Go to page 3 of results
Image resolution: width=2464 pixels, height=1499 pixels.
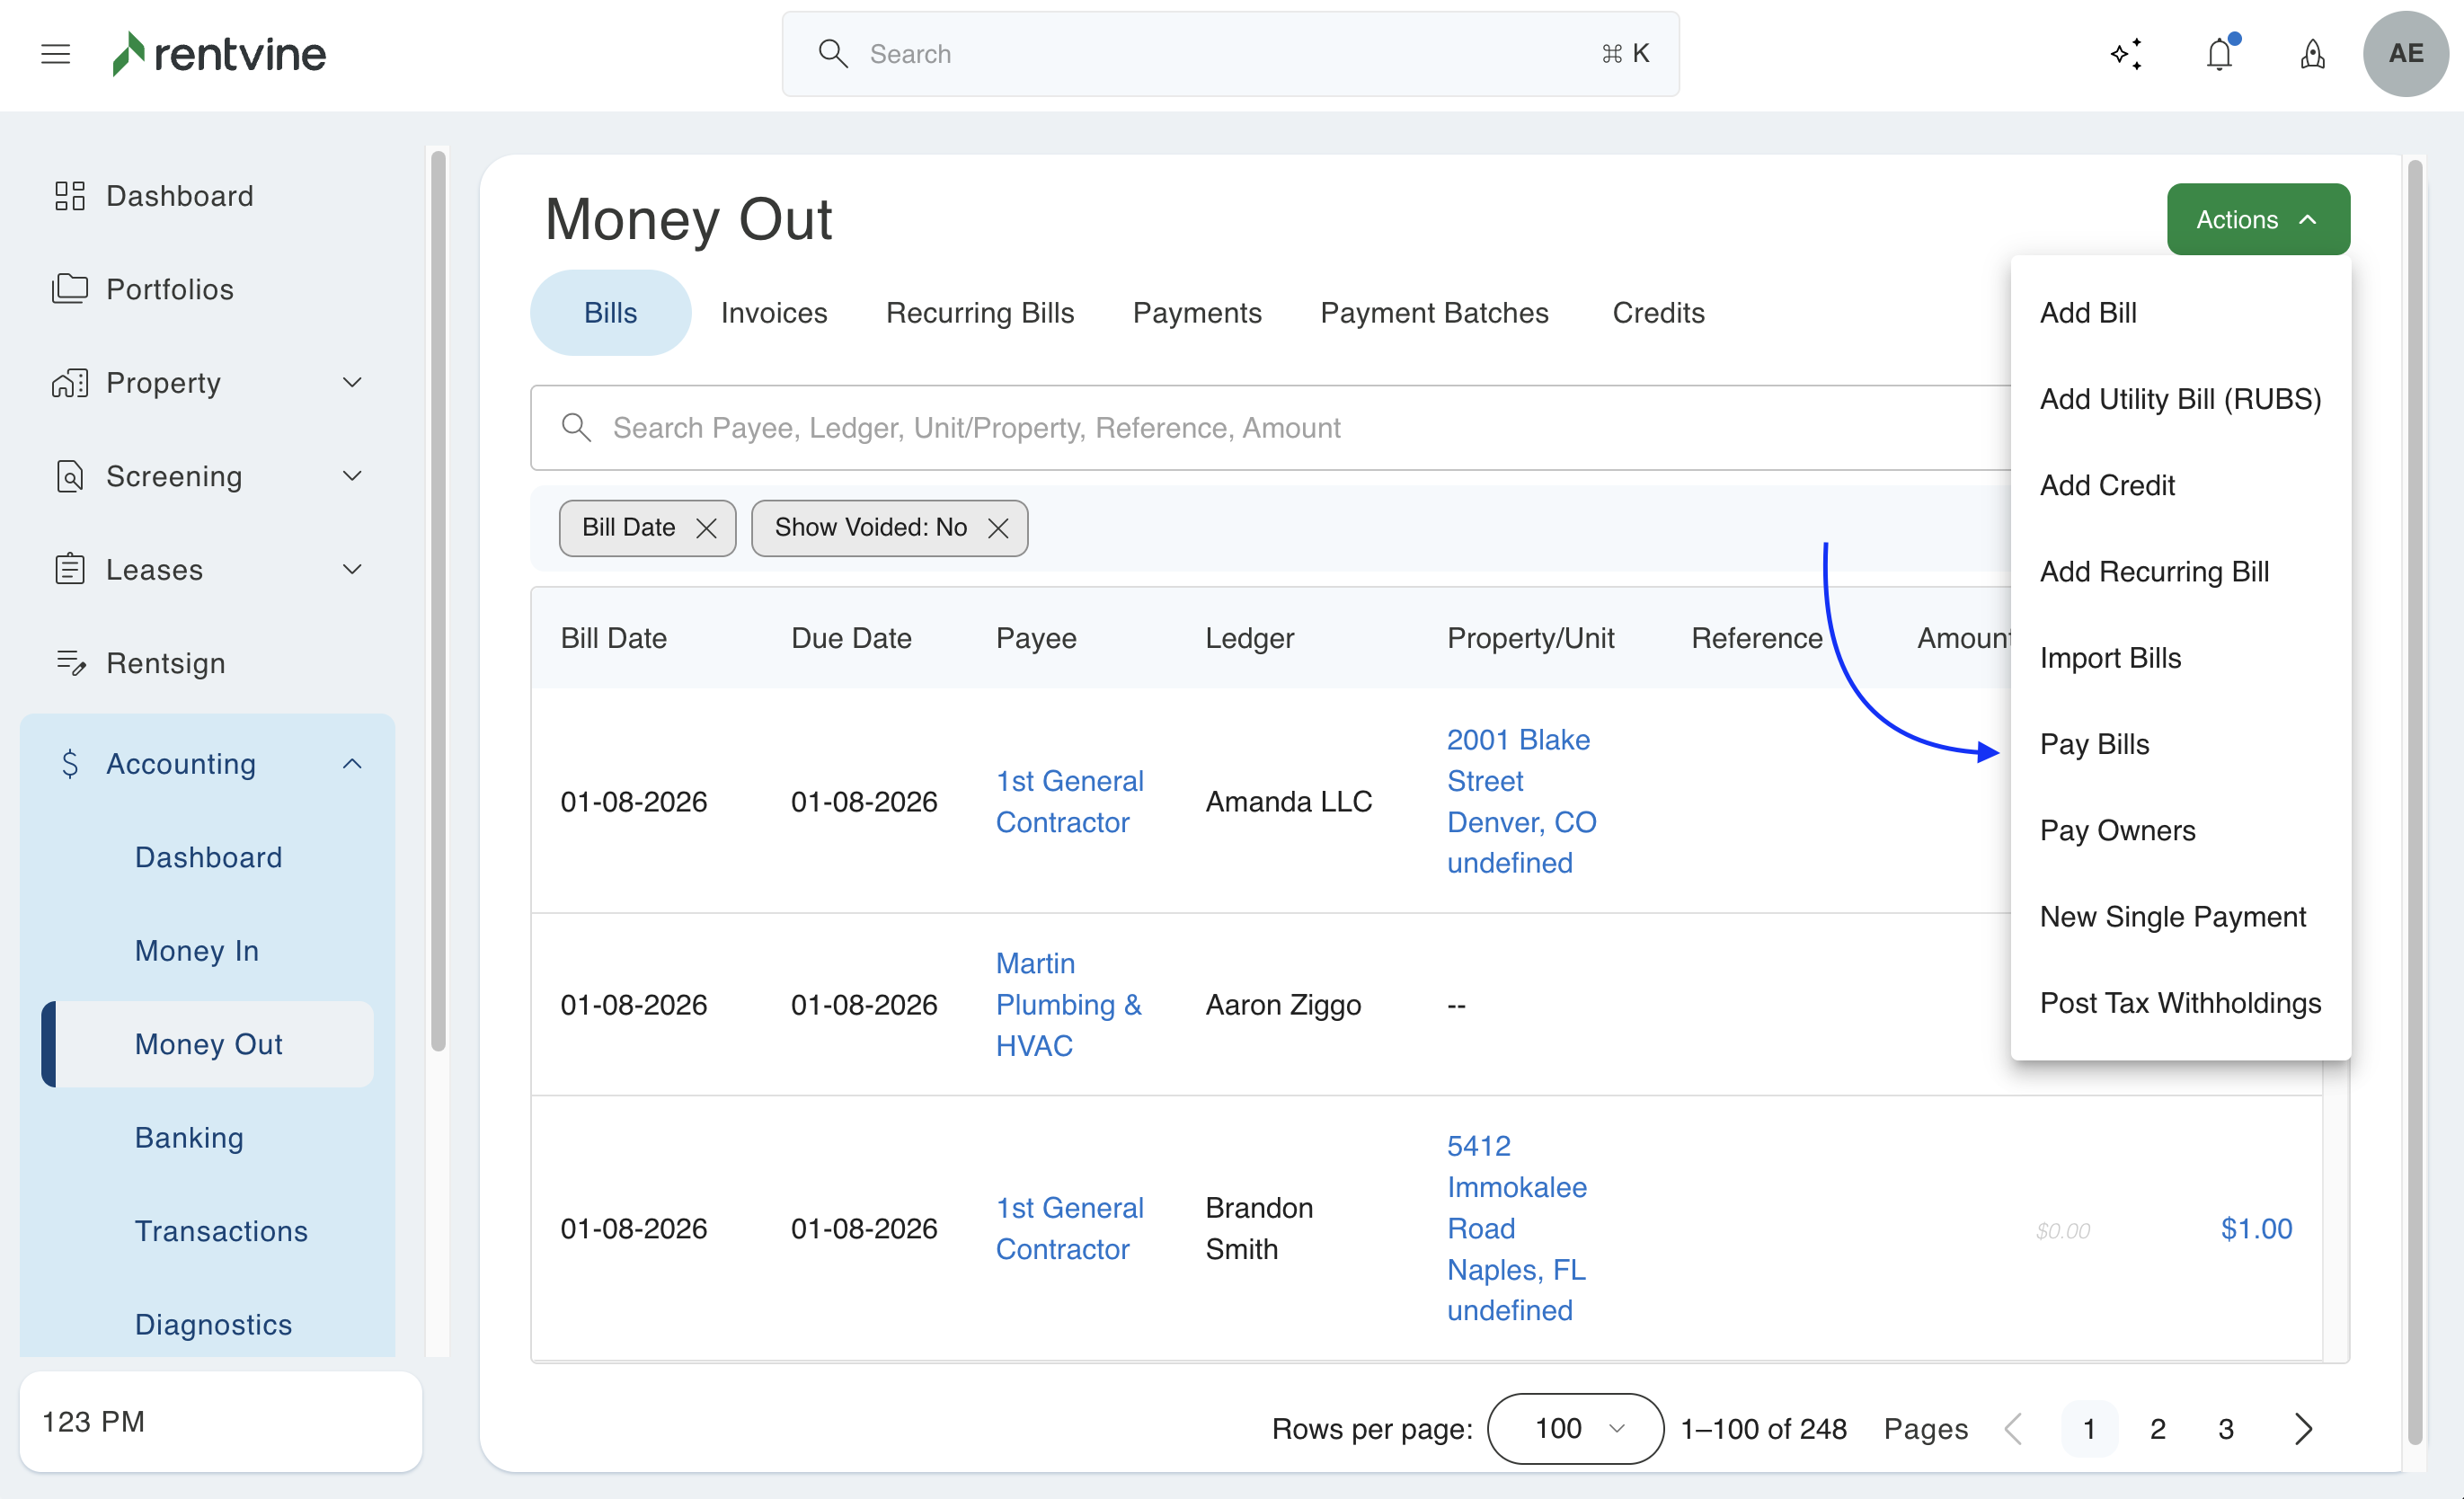click(2225, 1428)
